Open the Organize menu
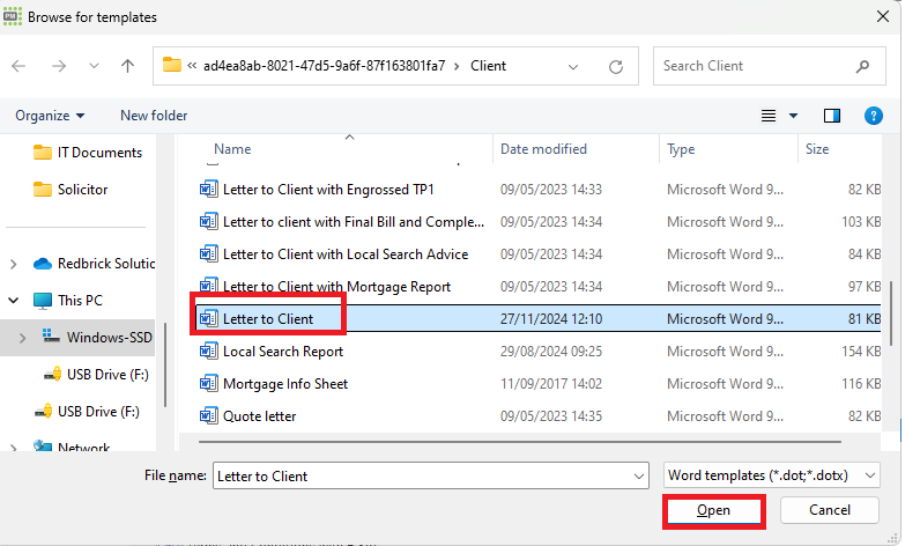 point(50,116)
